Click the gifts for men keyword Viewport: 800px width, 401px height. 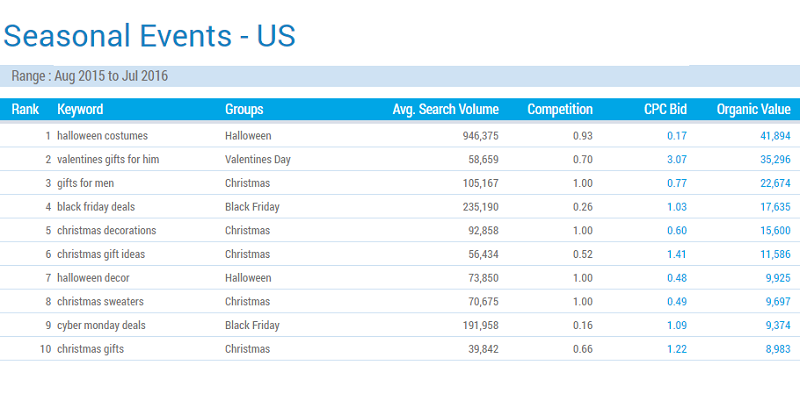87,183
